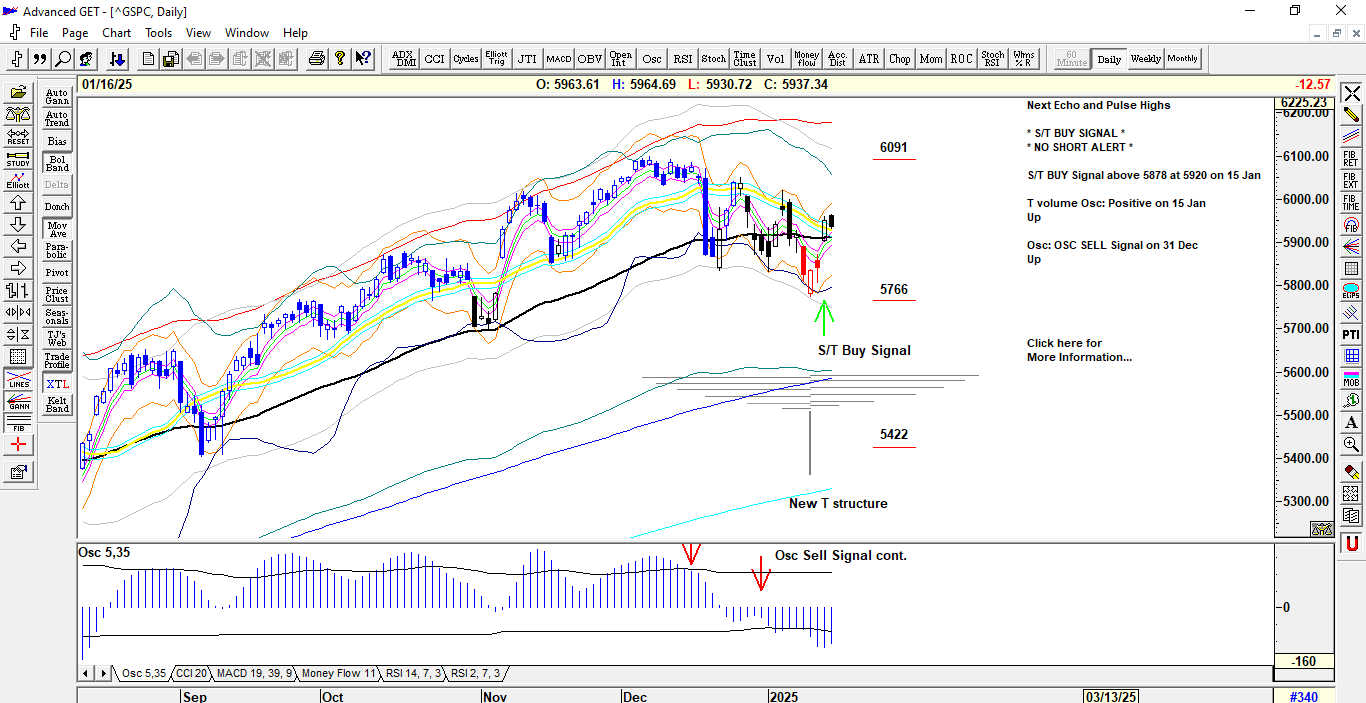Viewport: 1366px width, 703px height.
Task: Select the FIB RET retracement tool
Action: [1351, 157]
